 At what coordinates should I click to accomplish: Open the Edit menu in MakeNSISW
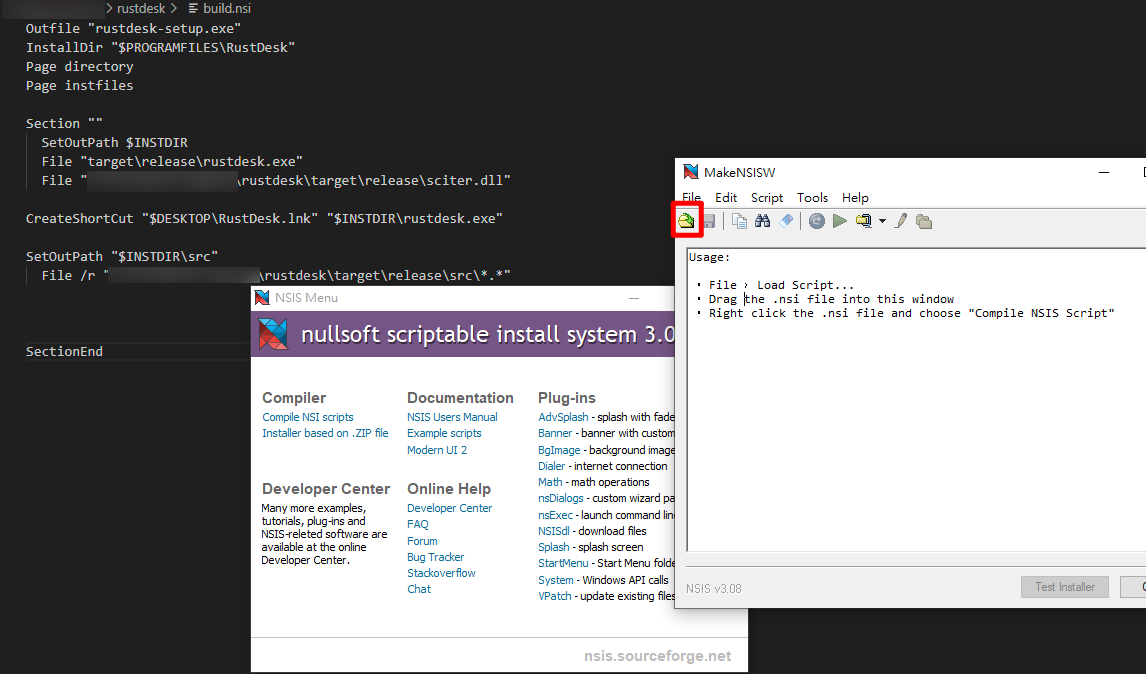pos(726,197)
